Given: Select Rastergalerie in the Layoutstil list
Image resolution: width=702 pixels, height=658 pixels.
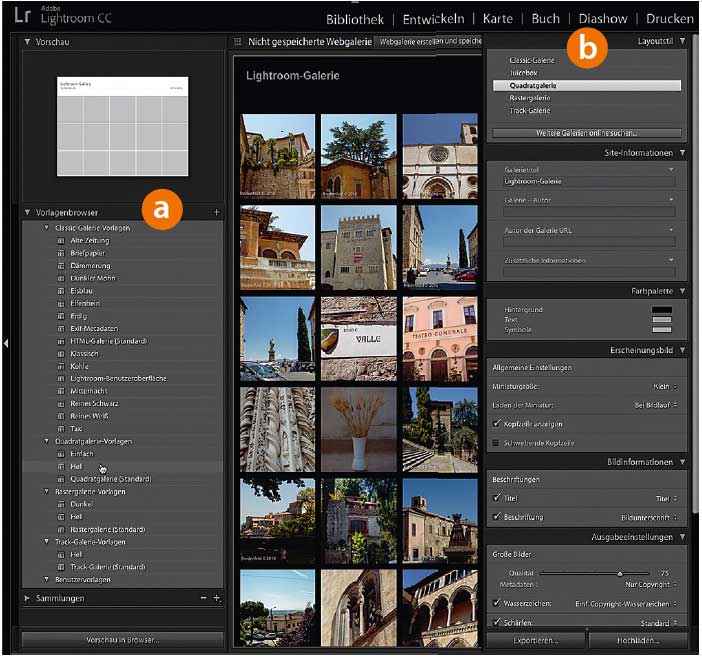Looking at the screenshot, I should [x=532, y=98].
